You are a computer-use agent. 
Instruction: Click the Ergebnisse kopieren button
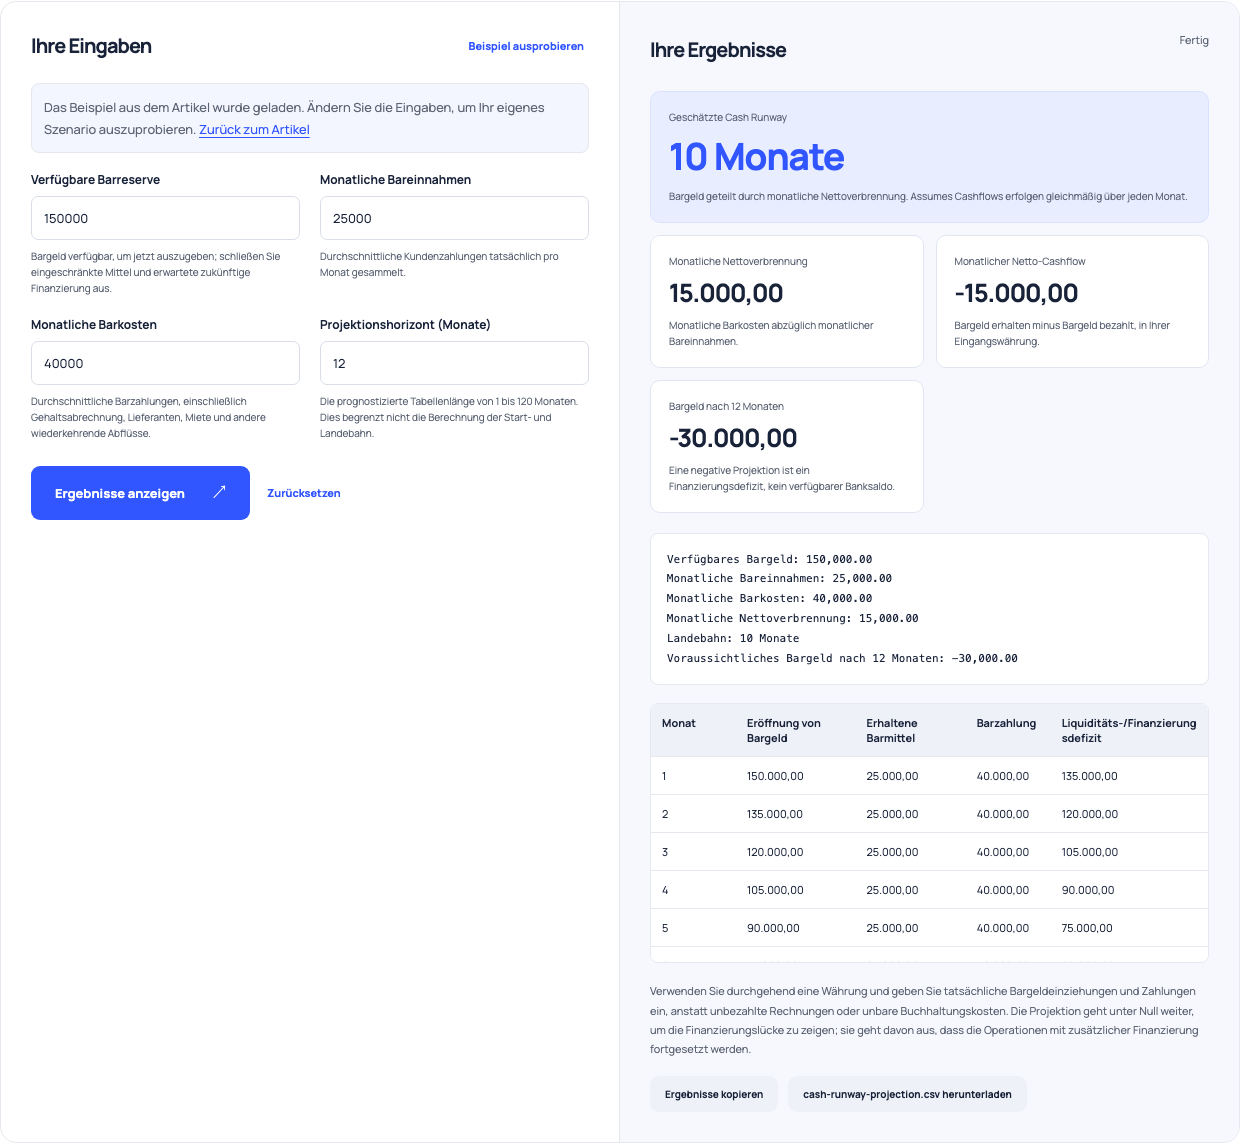(x=714, y=1094)
